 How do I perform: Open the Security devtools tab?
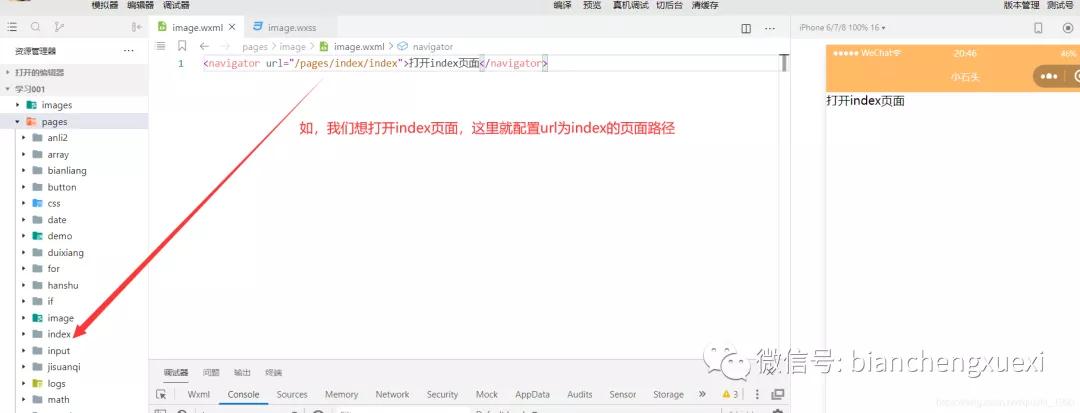[x=442, y=394]
